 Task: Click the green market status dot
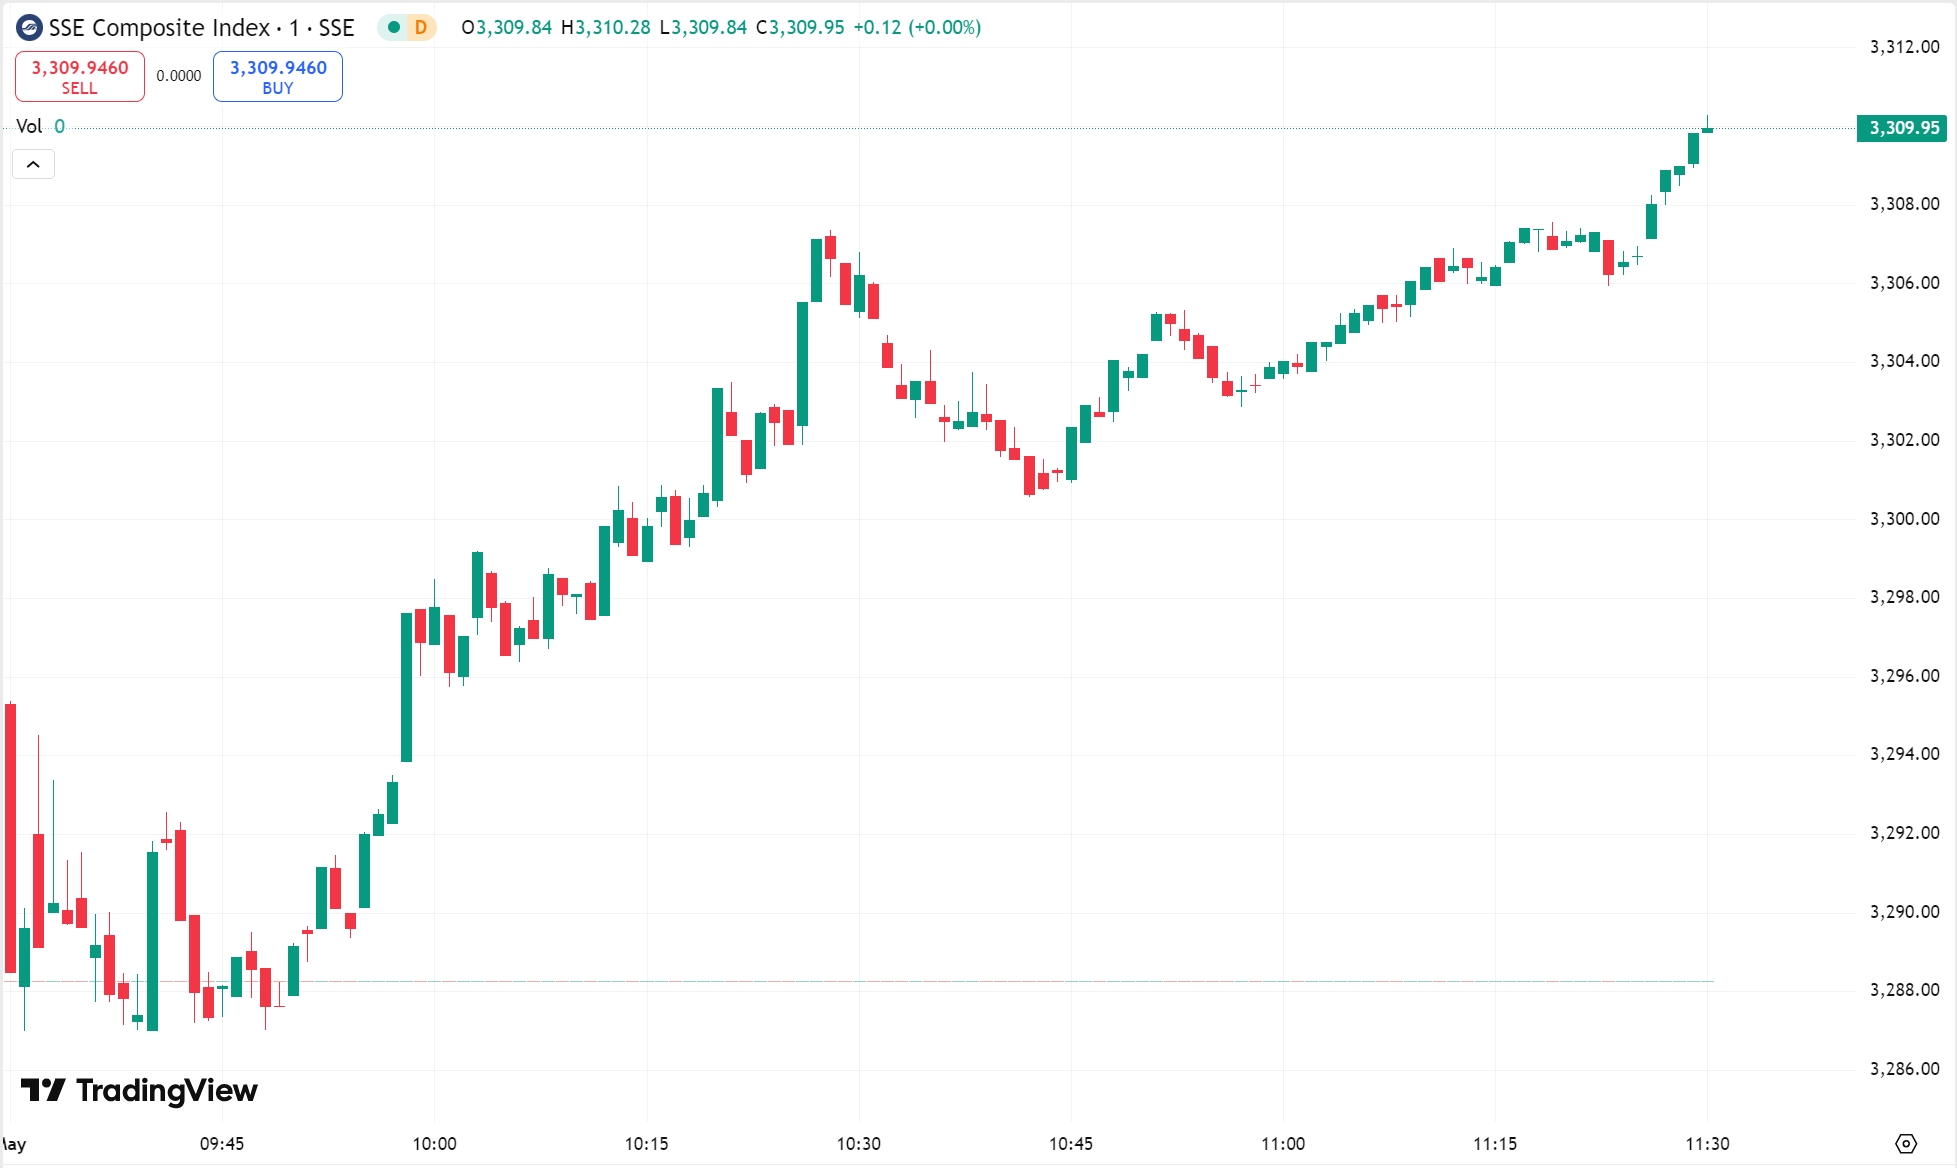click(x=394, y=28)
